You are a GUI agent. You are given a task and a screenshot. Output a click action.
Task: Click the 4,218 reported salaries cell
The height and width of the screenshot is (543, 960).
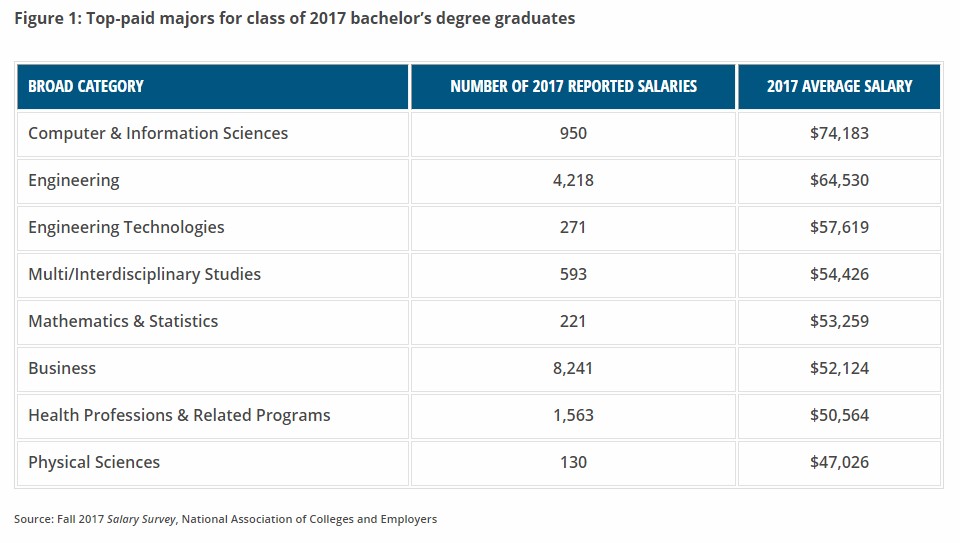573,180
